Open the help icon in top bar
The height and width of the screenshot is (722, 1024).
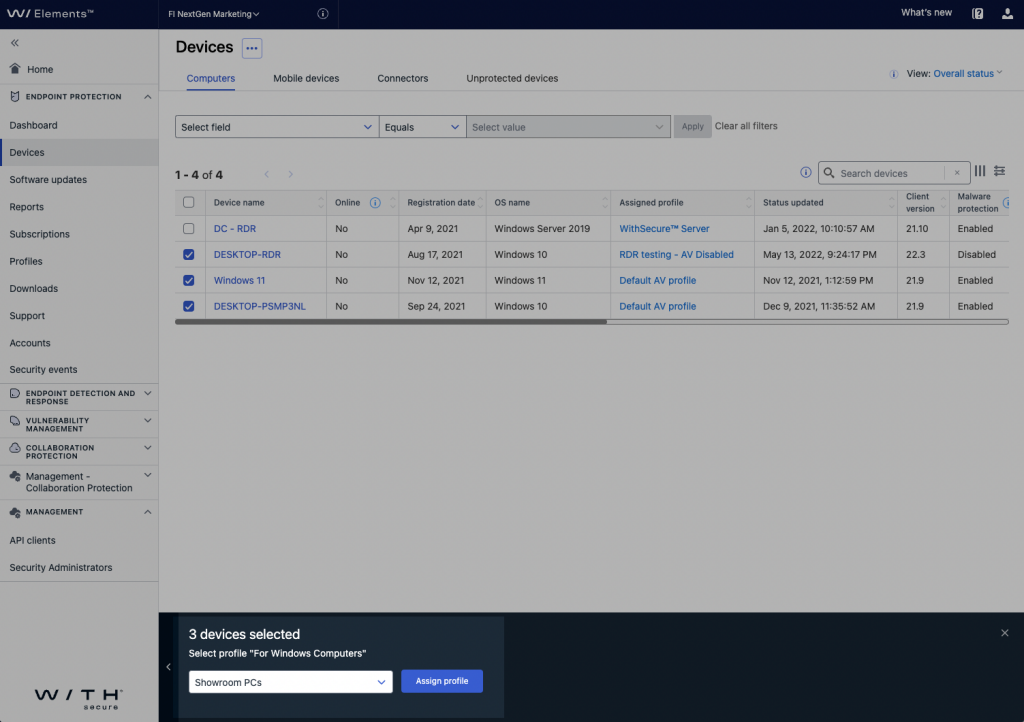tap(978, 13)
